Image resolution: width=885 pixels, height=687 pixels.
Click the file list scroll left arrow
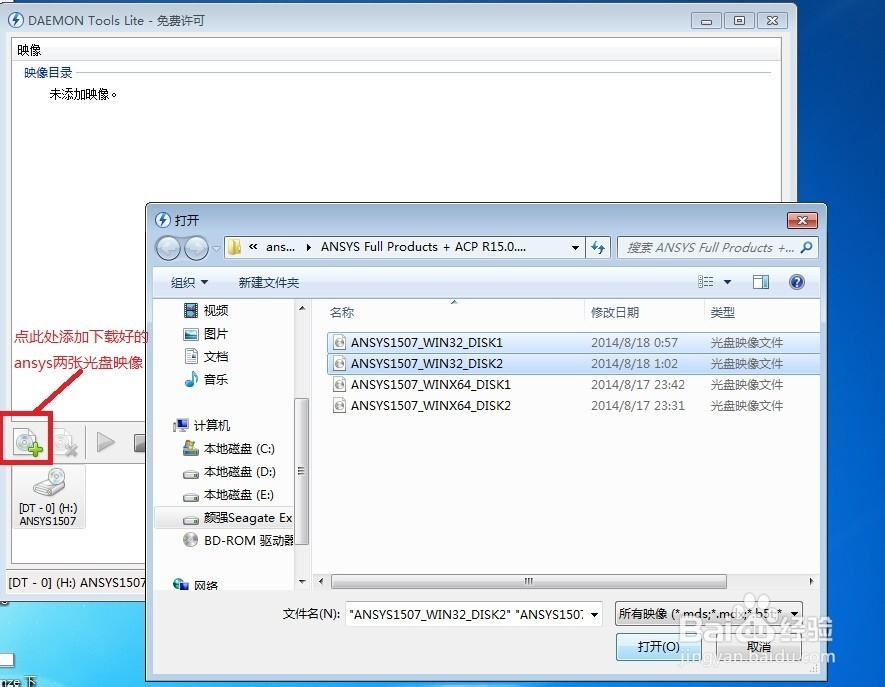coord(321,581)
